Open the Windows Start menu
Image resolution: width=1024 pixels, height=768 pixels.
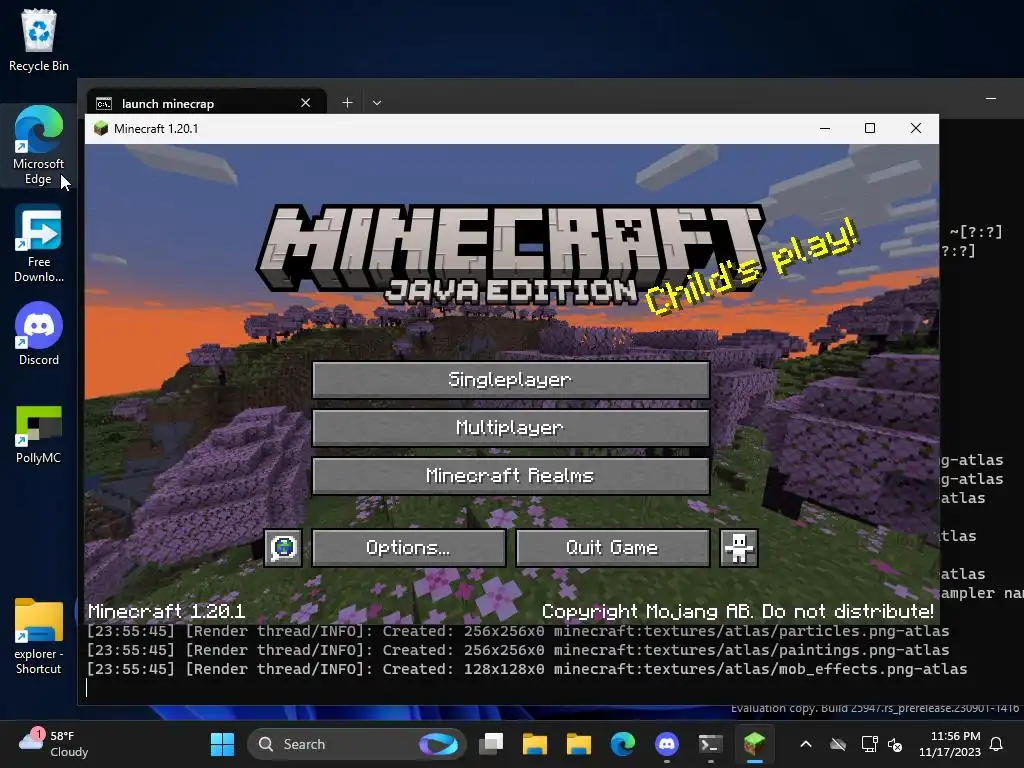point(222,744)
